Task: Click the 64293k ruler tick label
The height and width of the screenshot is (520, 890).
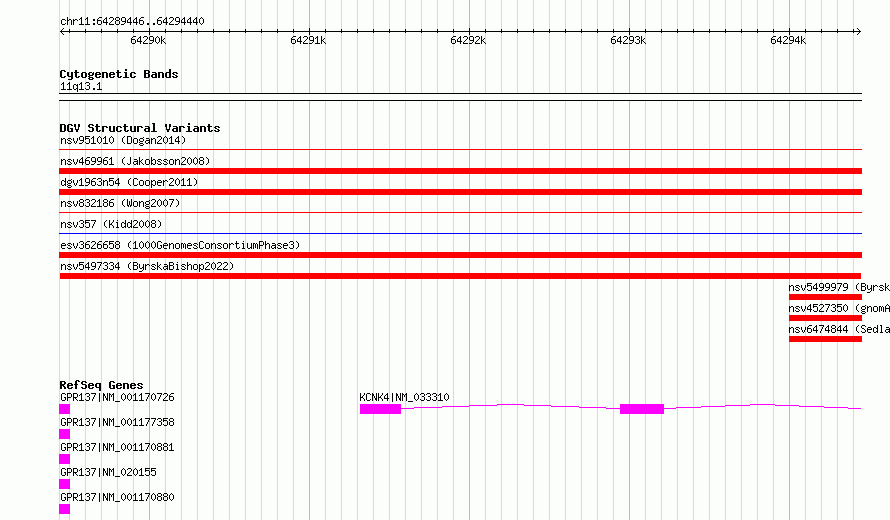Action: [628, 40]
